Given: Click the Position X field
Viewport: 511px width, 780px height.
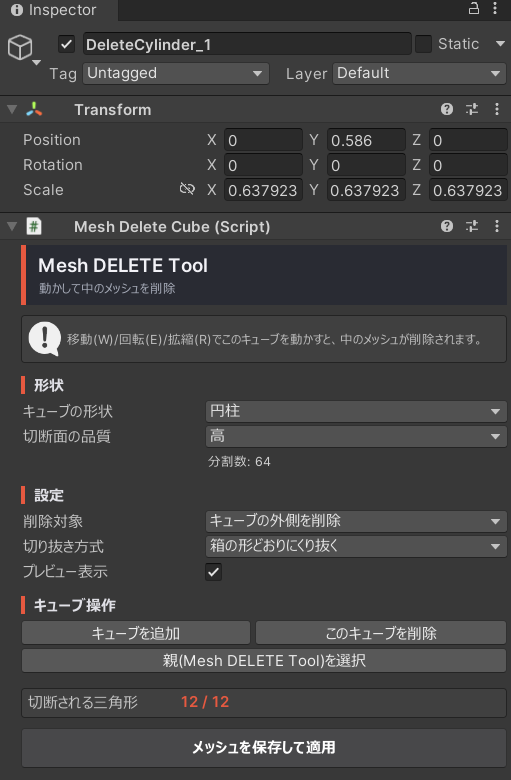Looking at the screenshot, I should coord(263,140).
